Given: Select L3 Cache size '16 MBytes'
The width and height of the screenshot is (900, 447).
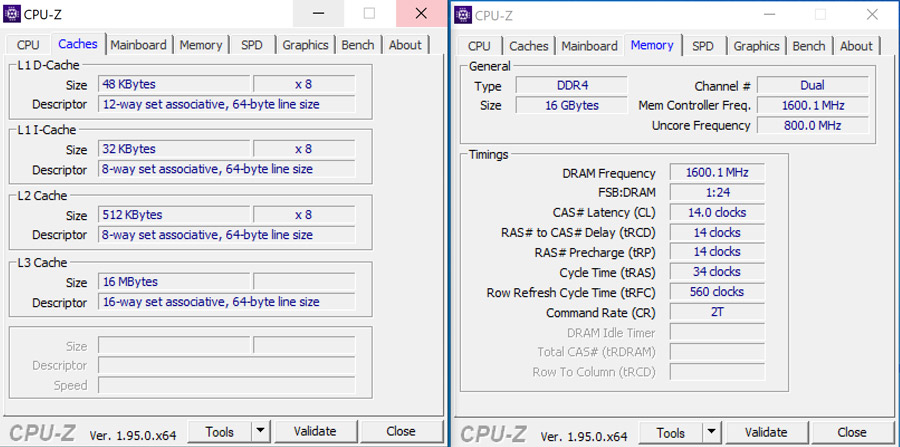Looking at the screenshot, I should tap(174, 282).
